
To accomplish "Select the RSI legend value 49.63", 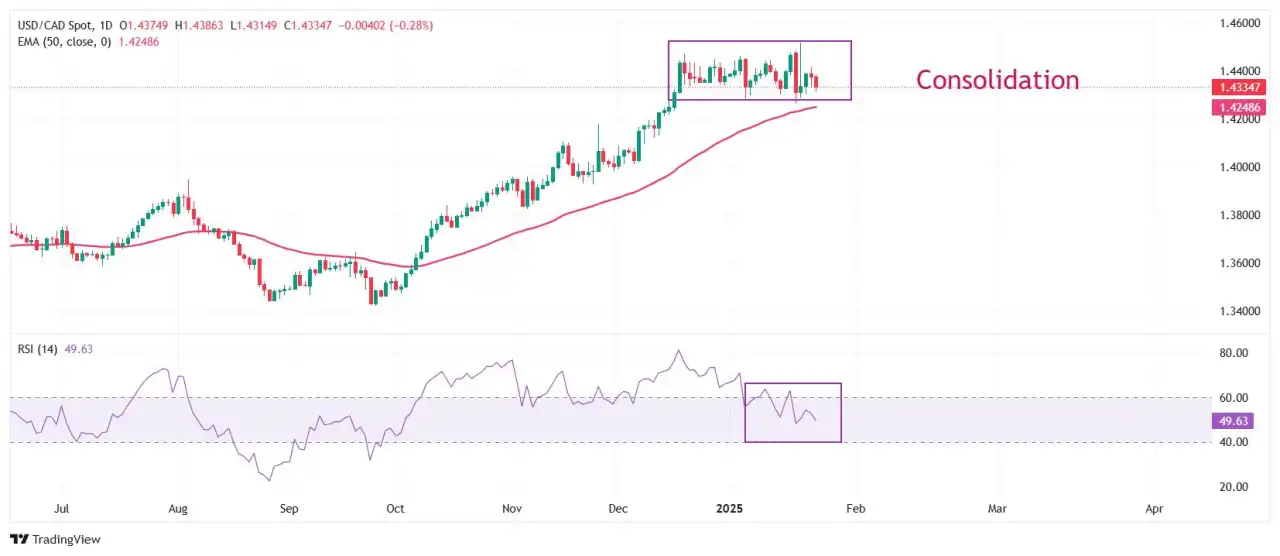I will point(81,349).
